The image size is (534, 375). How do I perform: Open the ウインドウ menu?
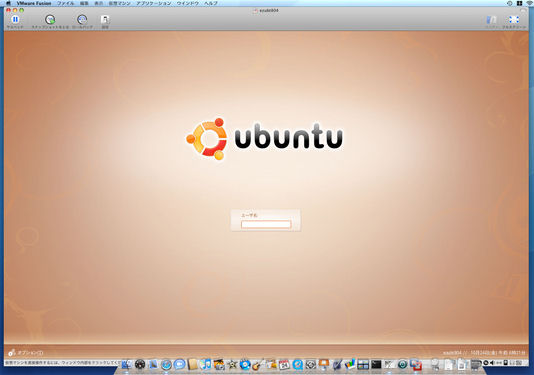click(x=188, y=3)
